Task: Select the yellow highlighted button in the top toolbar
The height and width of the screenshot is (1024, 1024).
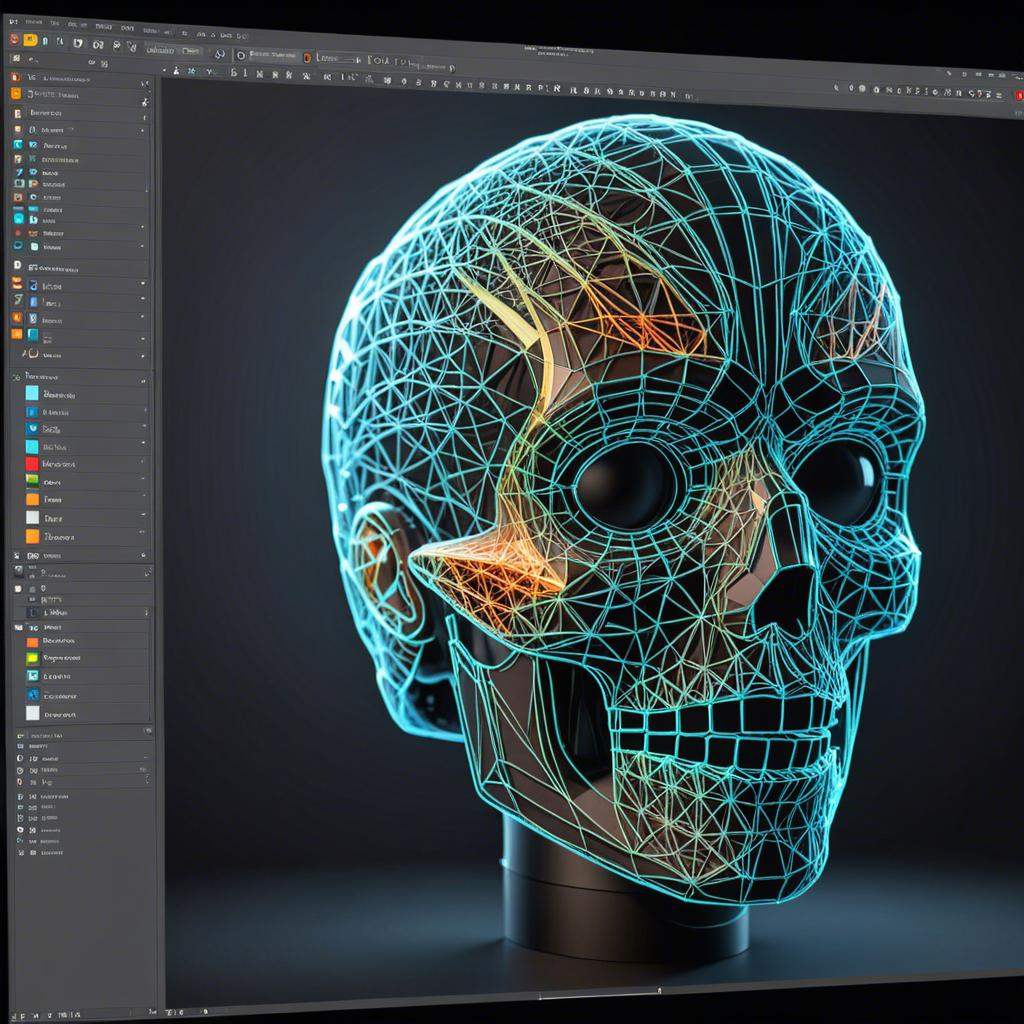Action: [30, 40]
